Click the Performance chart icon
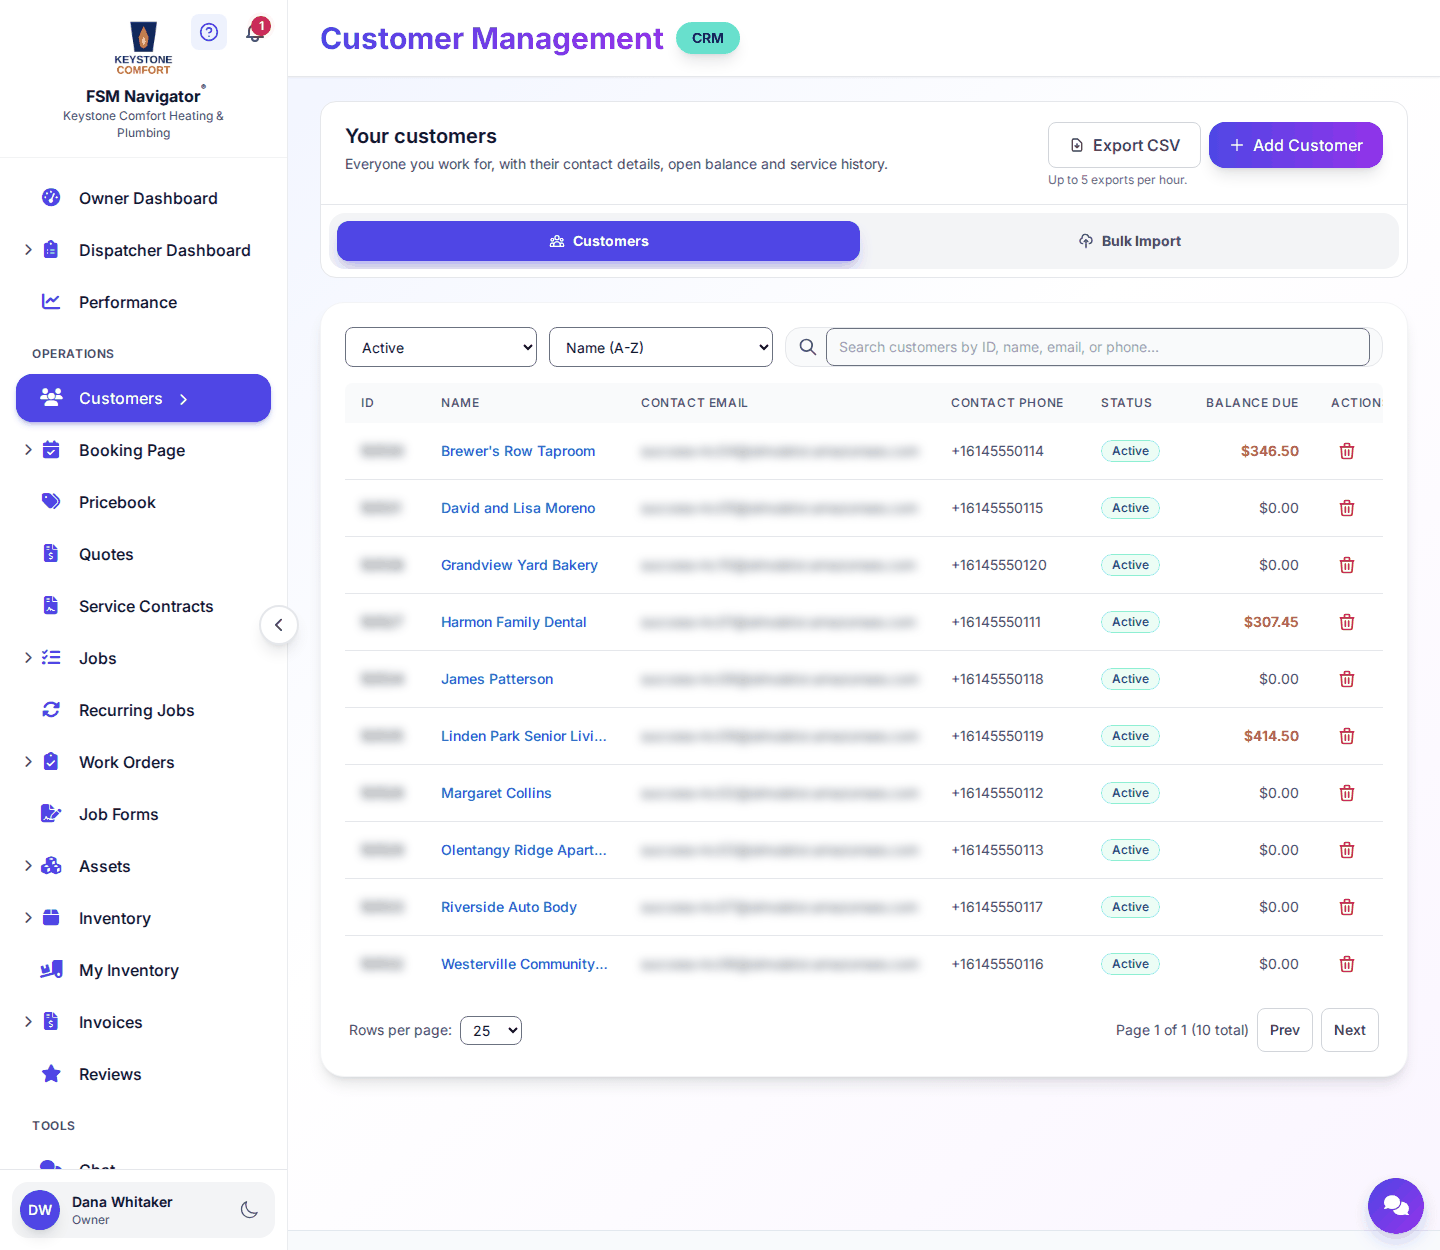The width and height of the screenshot is (1440, 1250). (x=51, y=302)
